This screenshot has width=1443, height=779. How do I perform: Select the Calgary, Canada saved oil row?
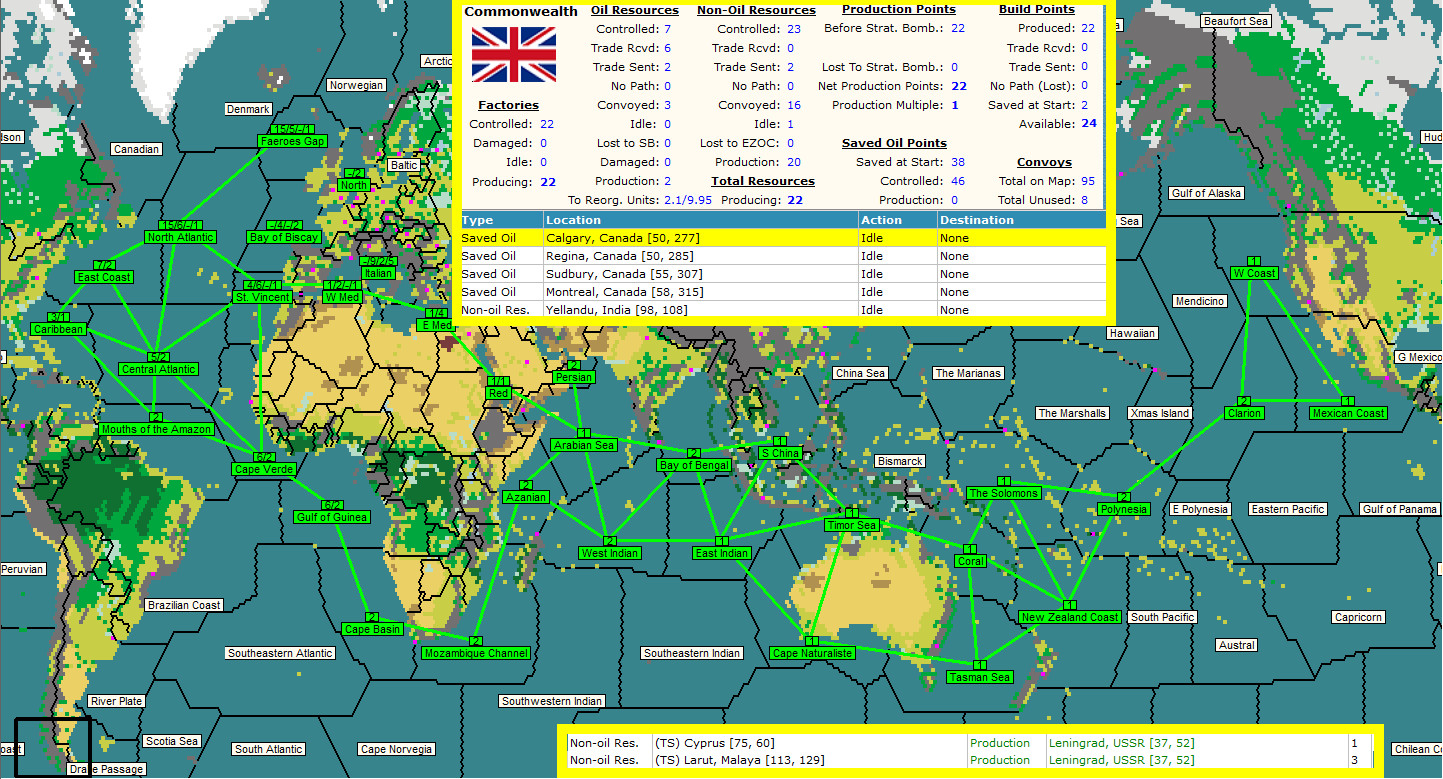tap(782, 238)
